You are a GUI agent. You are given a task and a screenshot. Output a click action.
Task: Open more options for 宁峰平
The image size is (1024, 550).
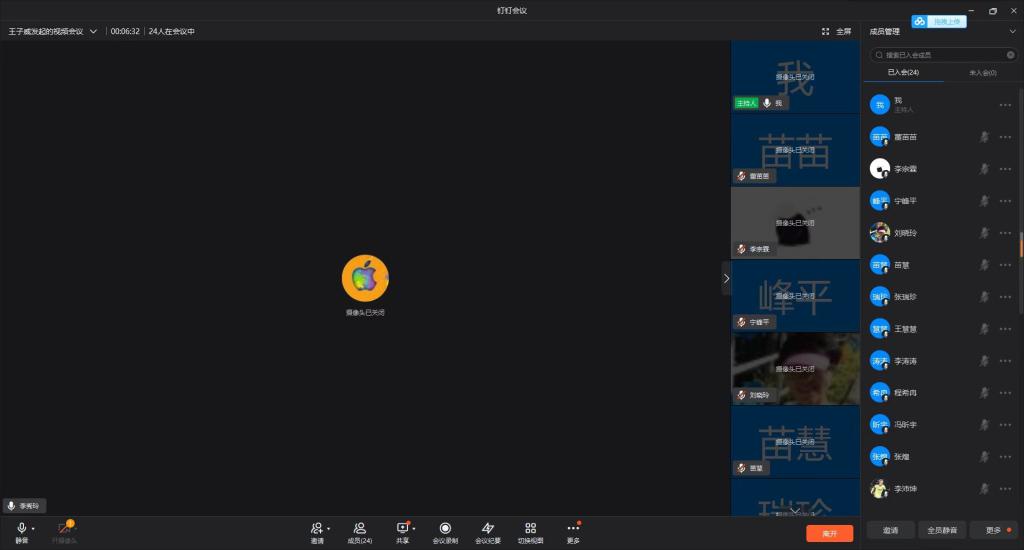pos(1005,201)
